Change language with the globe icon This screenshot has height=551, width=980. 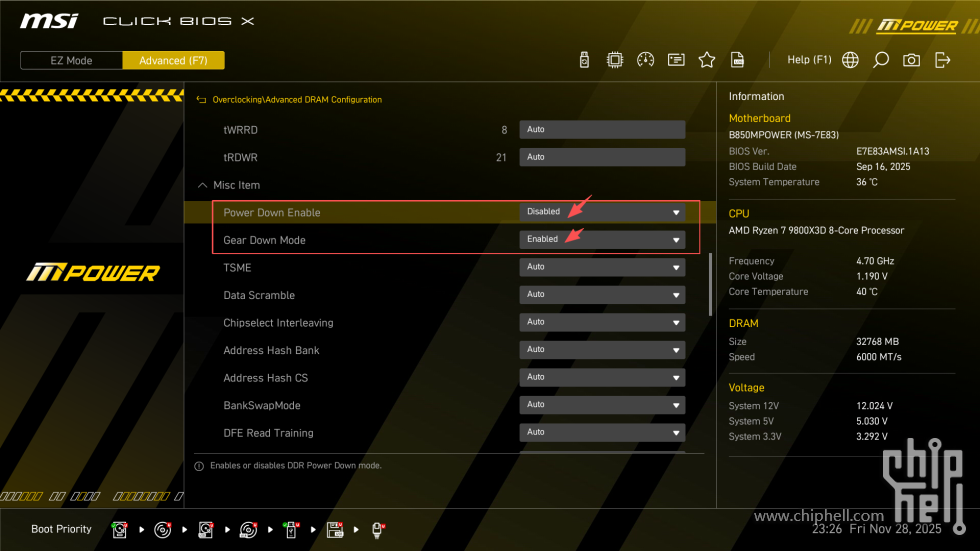[x=850, y=60]
